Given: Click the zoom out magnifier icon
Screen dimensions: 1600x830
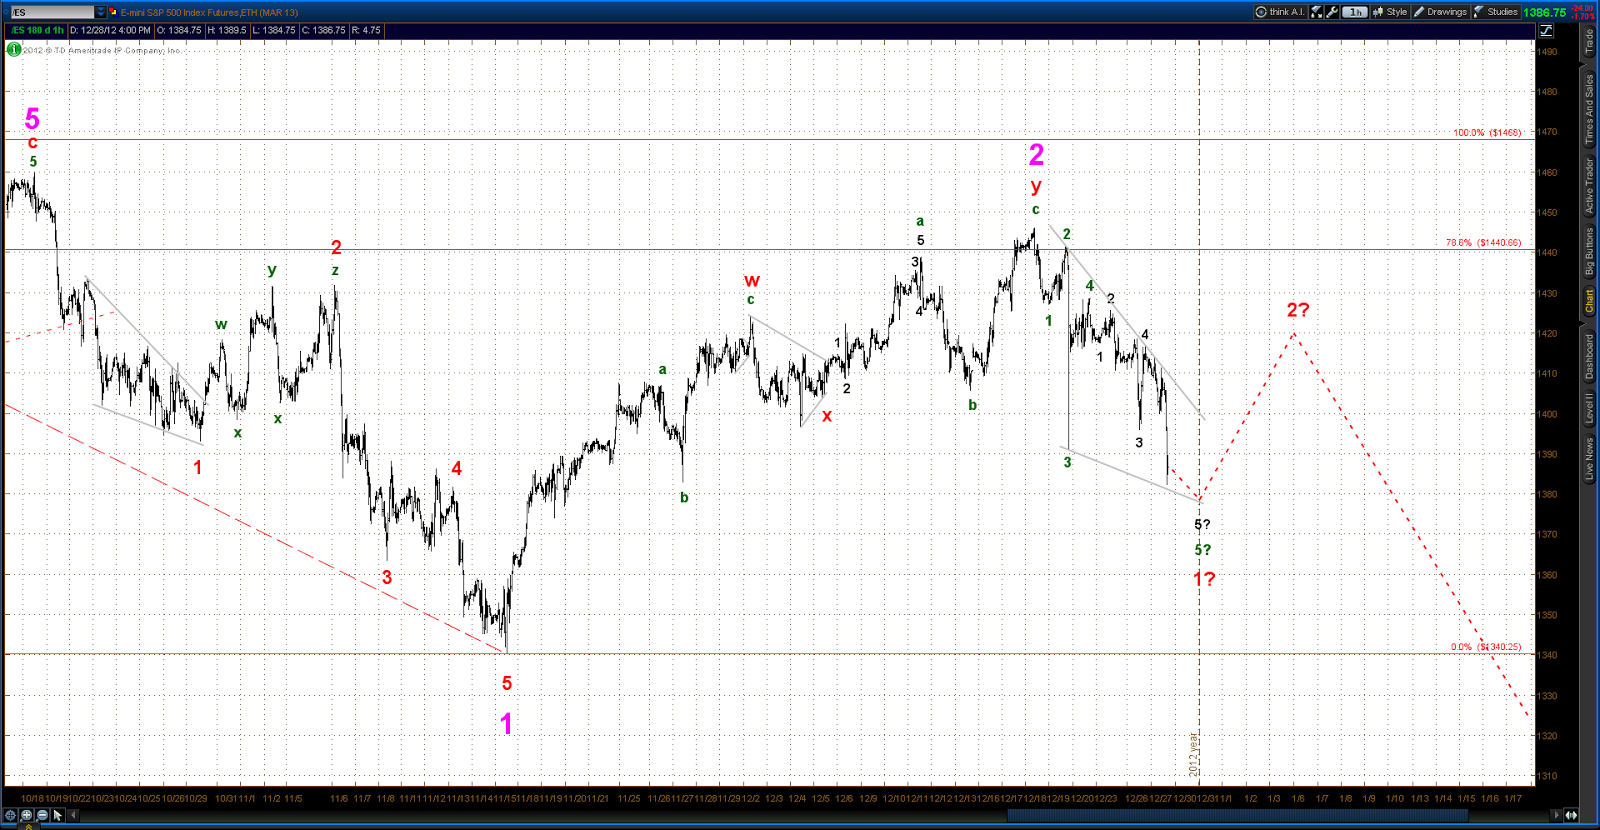Looking at the screenshot, I should 42,815.
